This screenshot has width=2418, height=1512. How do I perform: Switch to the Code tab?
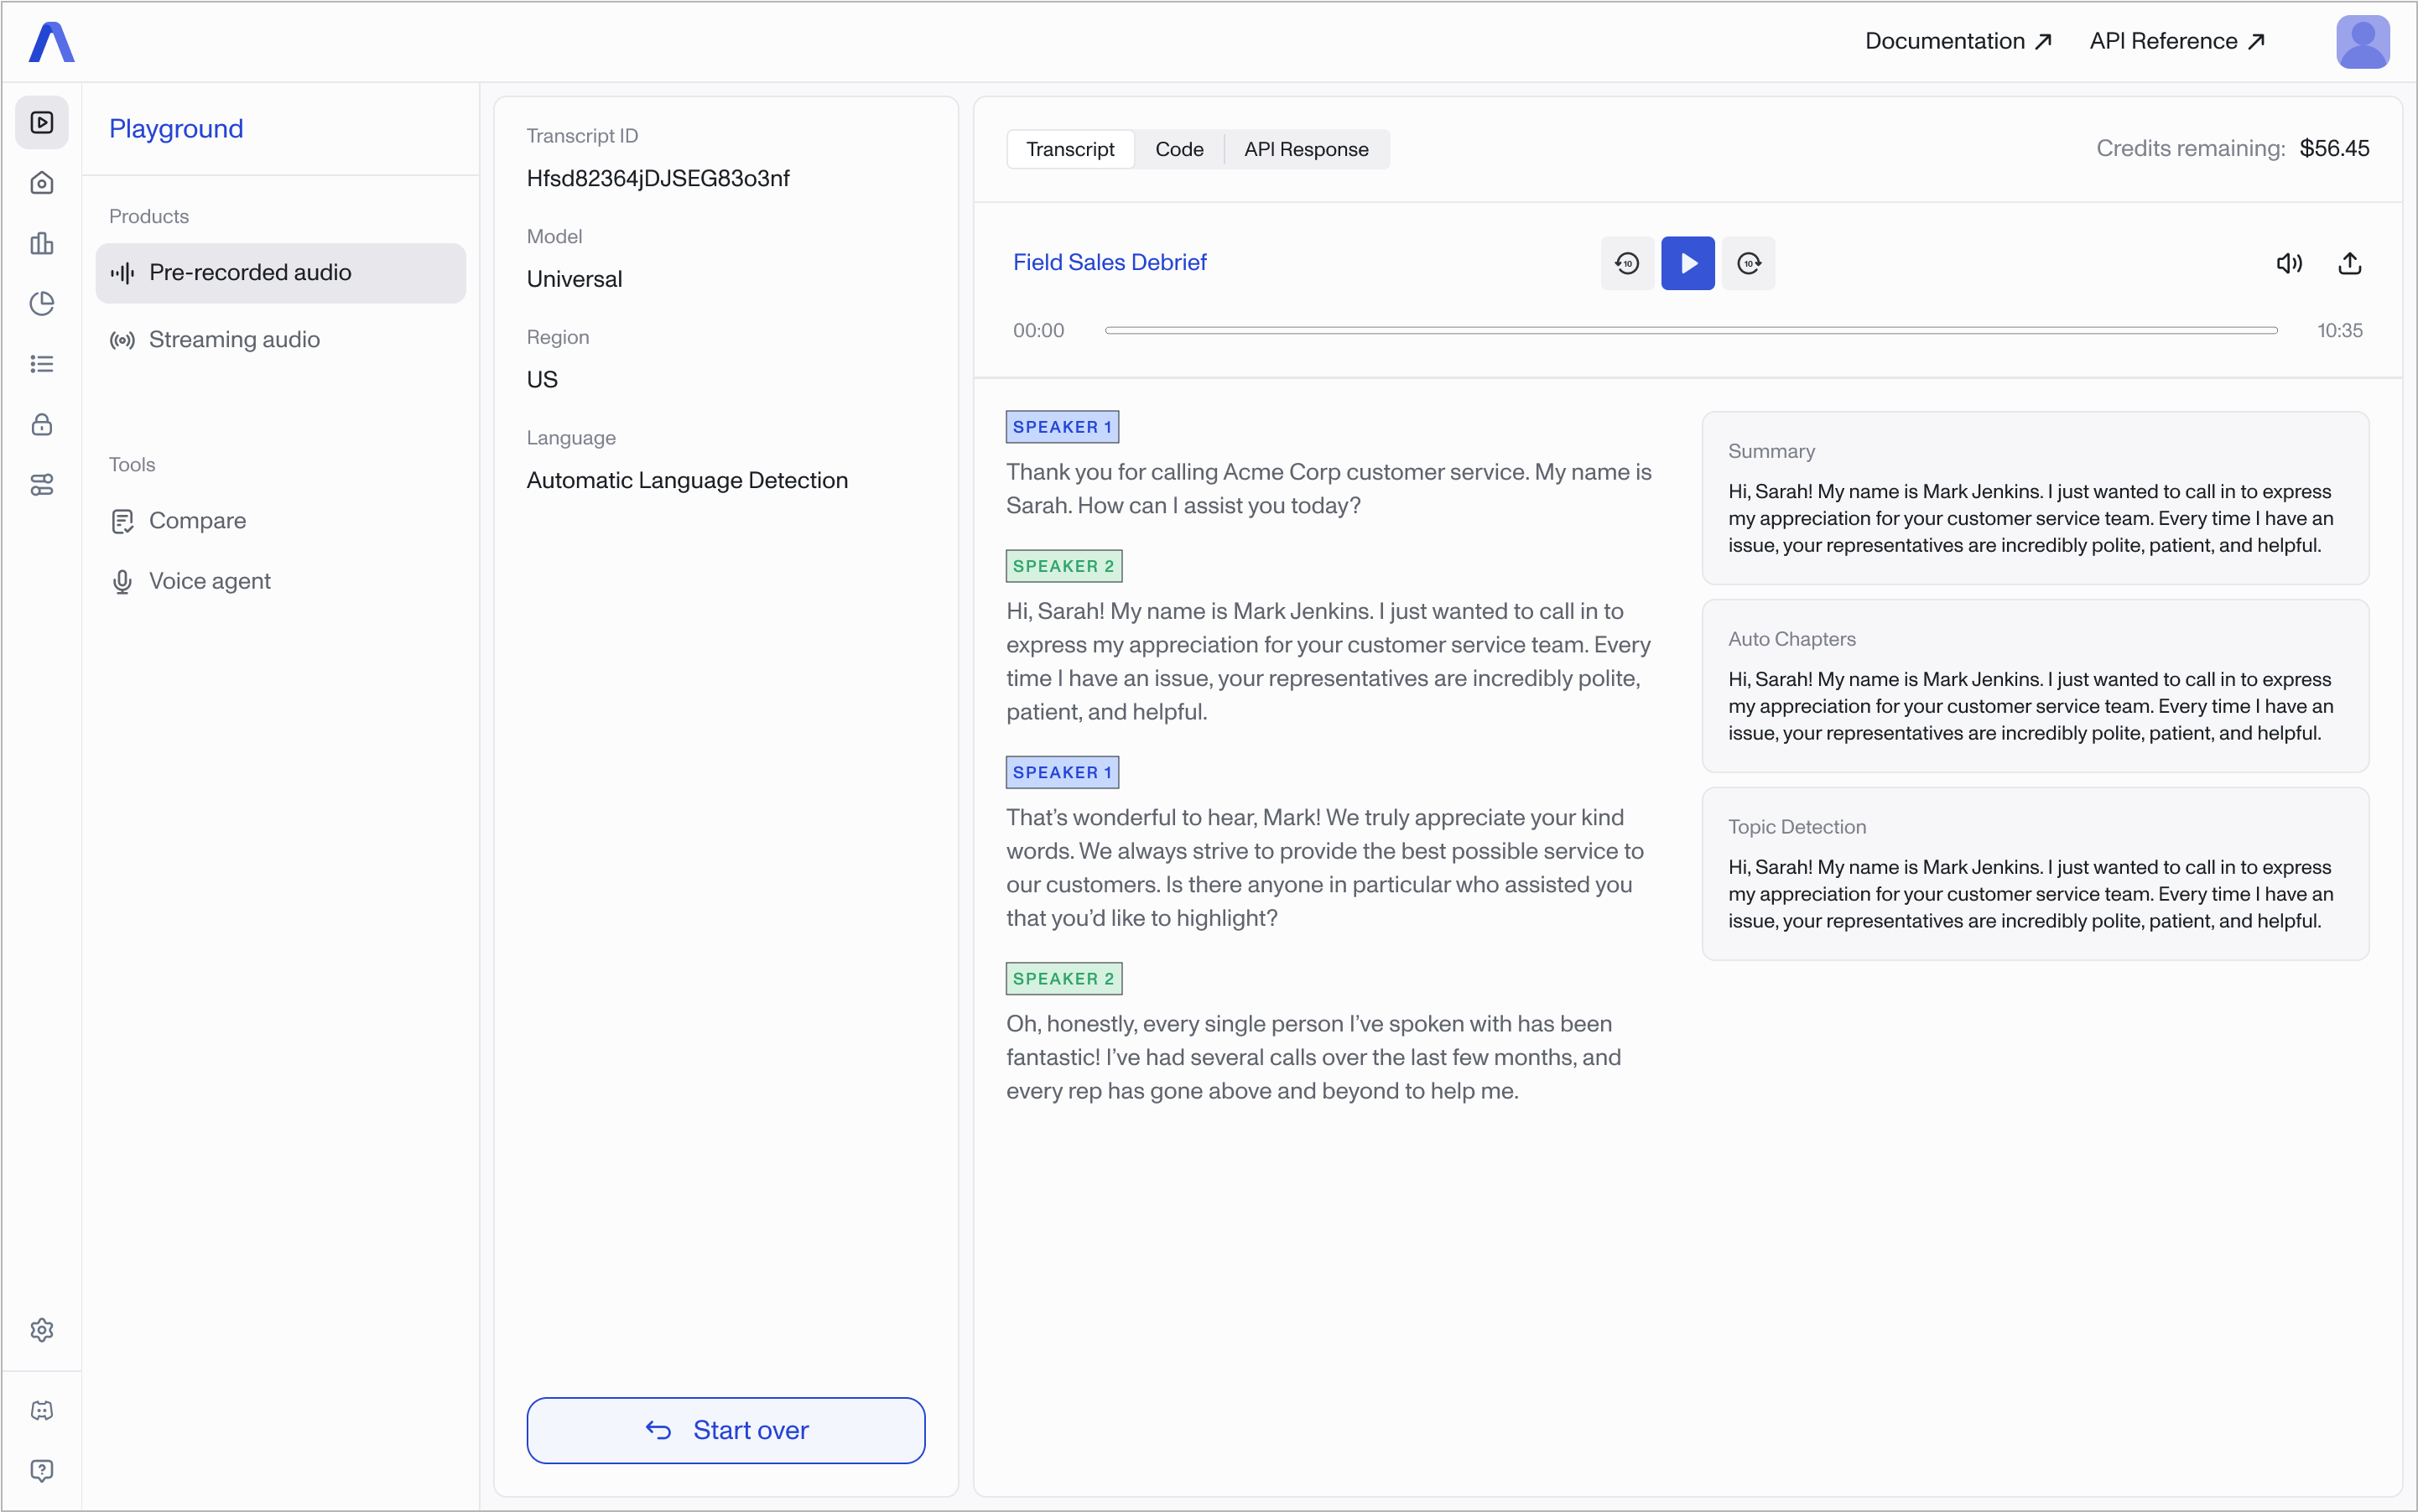[1179, 149]
